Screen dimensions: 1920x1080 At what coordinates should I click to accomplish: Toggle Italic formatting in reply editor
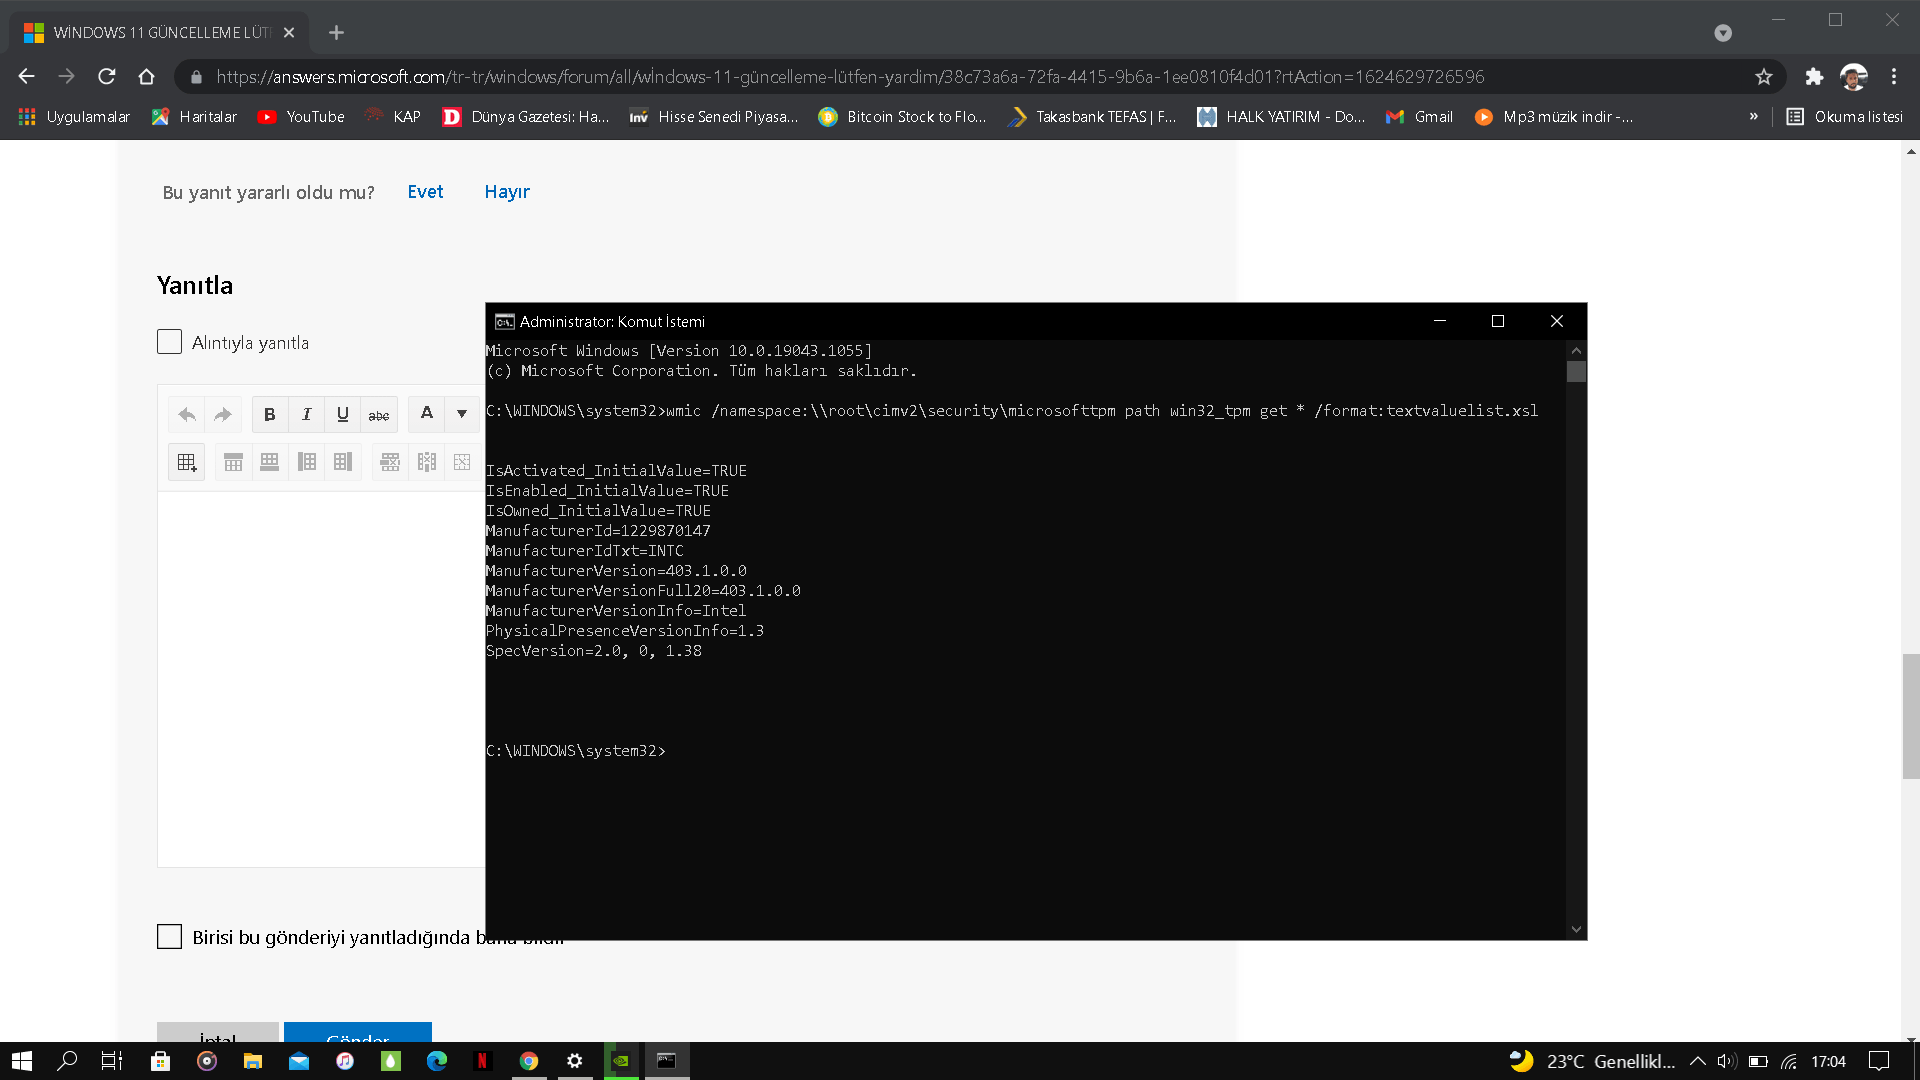pyautogui.click(x=306, y=414)
